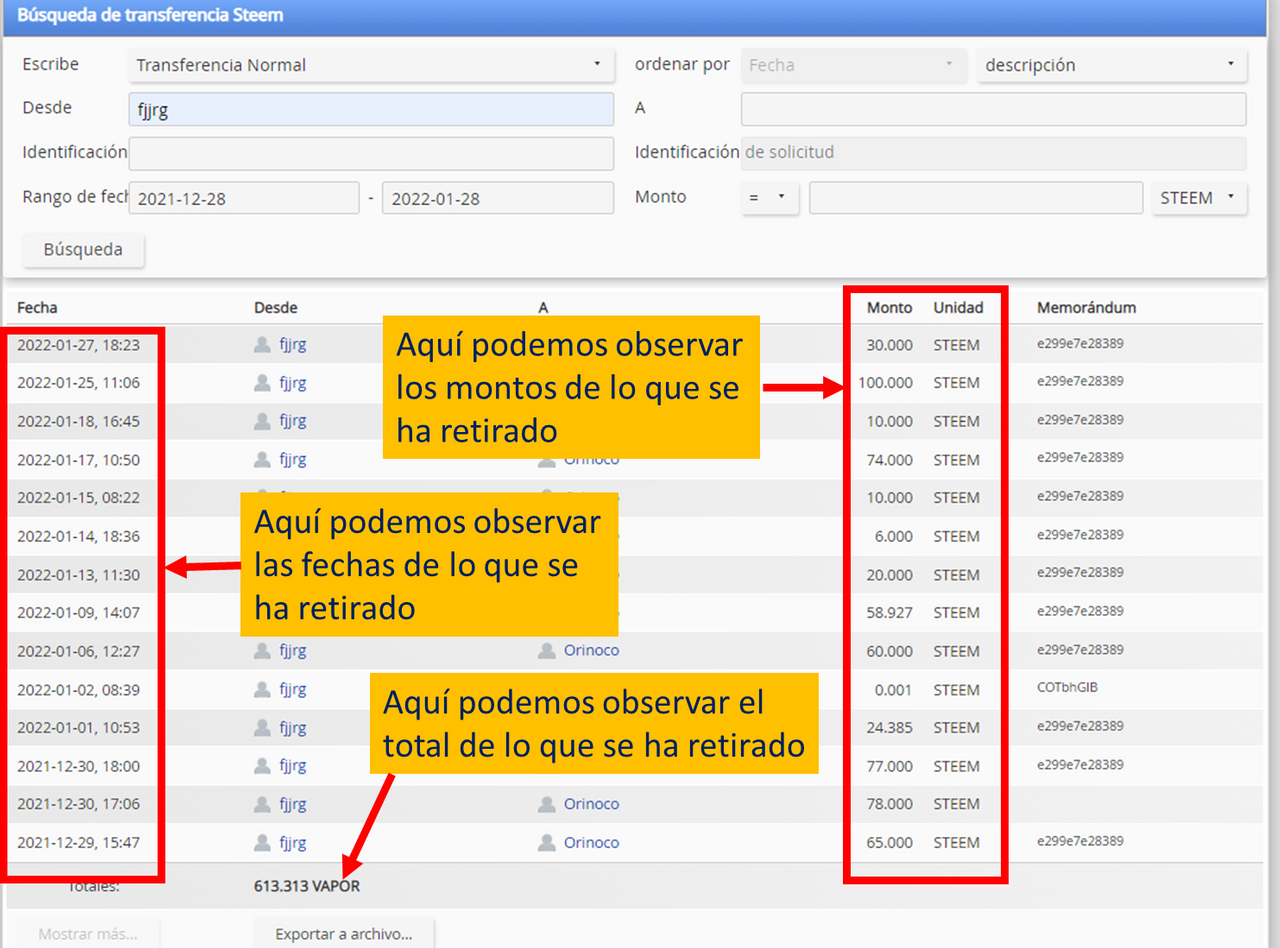Open the fjjrg link in the 2021-12-29 row
This screenshot has width=1280, height=948.
tap(293, 842)
